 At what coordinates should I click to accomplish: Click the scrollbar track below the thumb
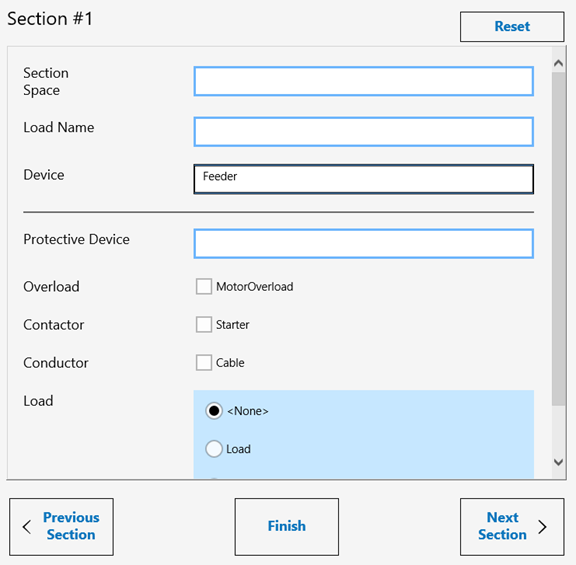[x=558, y=430]
